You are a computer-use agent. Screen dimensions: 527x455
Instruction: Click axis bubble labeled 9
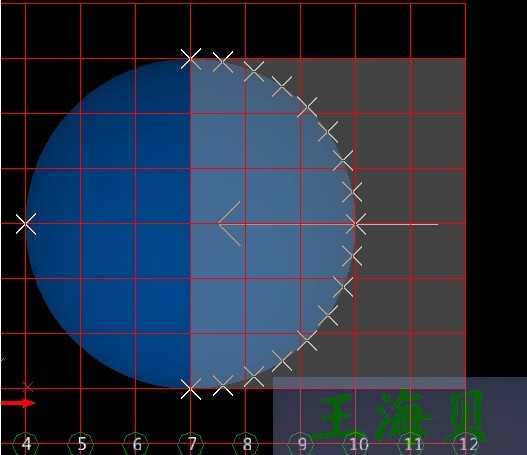(301, 444)
